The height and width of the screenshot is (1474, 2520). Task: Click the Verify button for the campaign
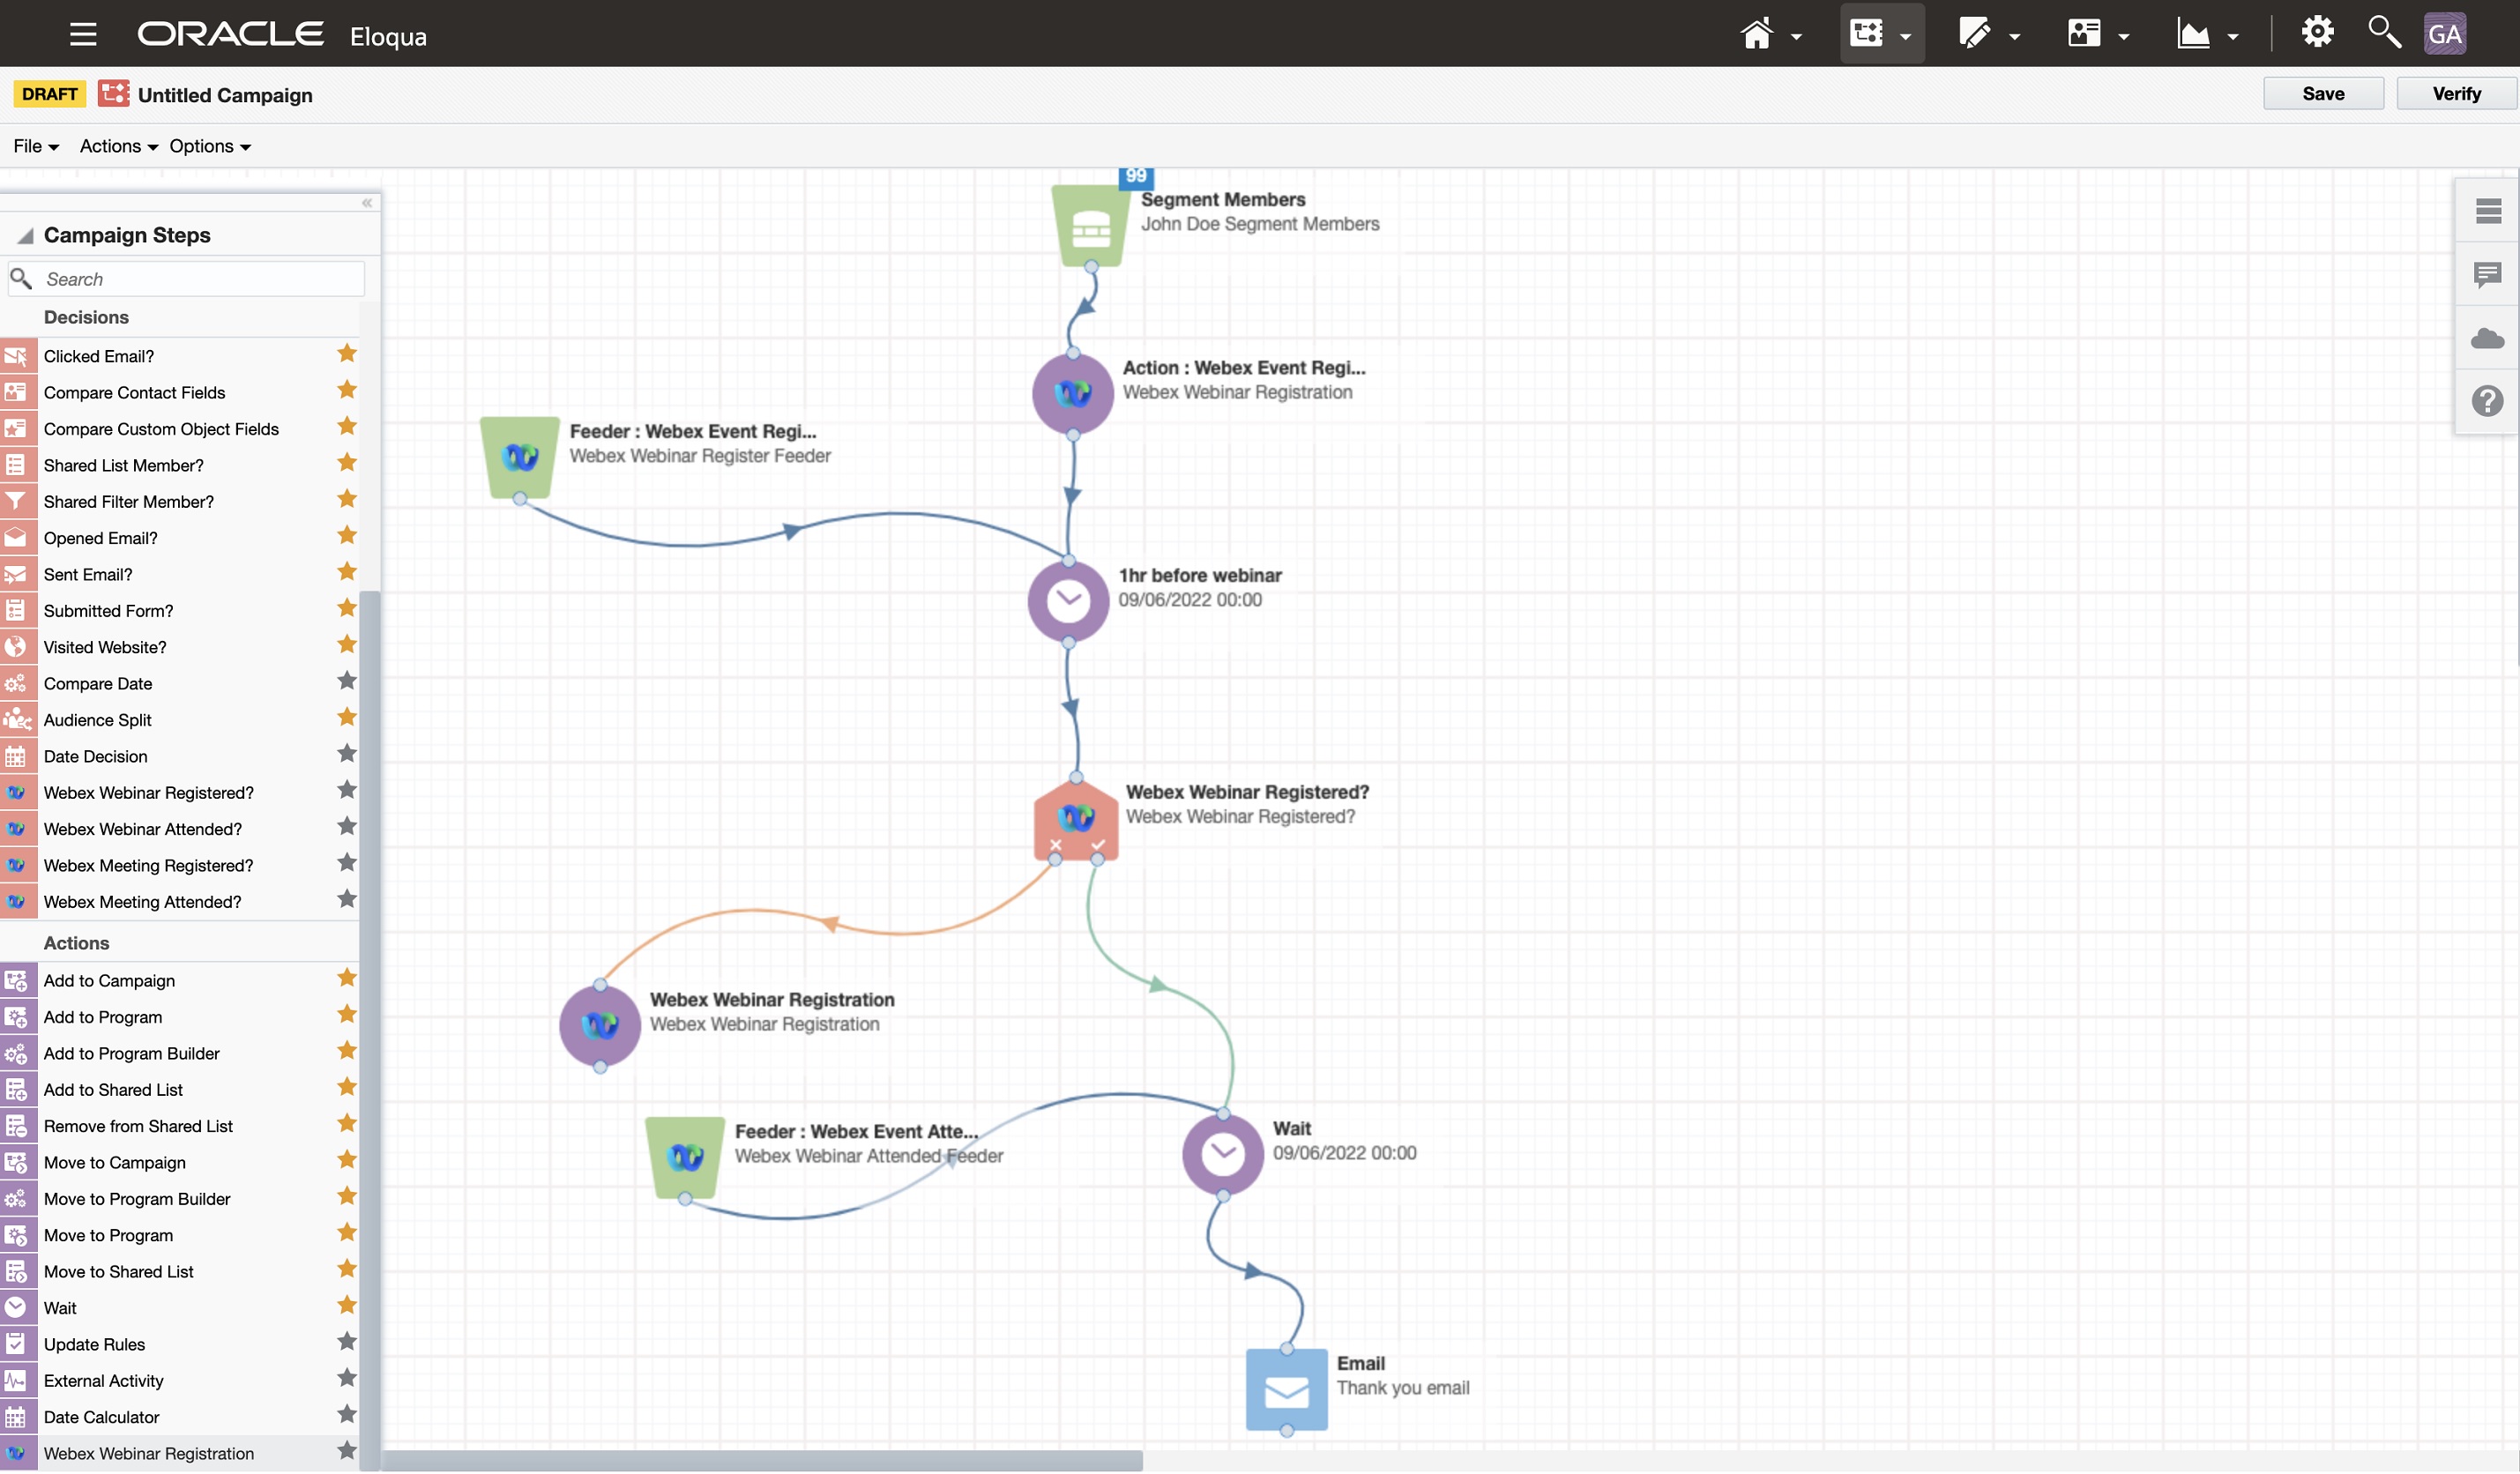(2457, 93)
